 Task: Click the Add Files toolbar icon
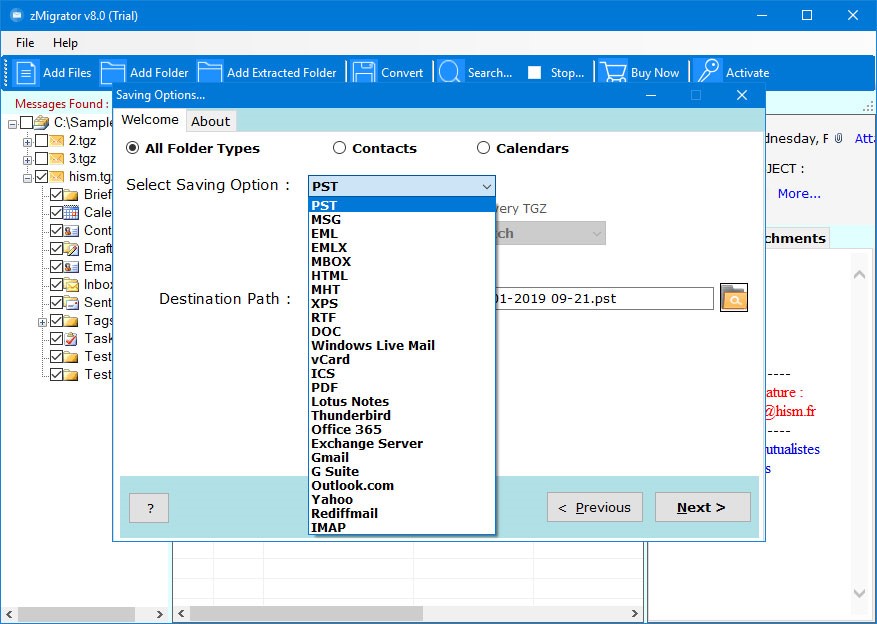click(x=26, y=71)
